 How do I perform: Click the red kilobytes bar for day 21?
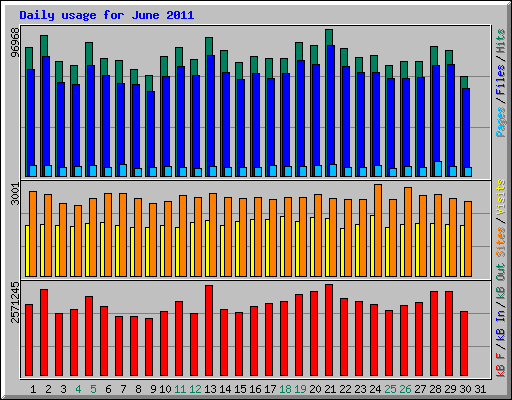point(329,330)
